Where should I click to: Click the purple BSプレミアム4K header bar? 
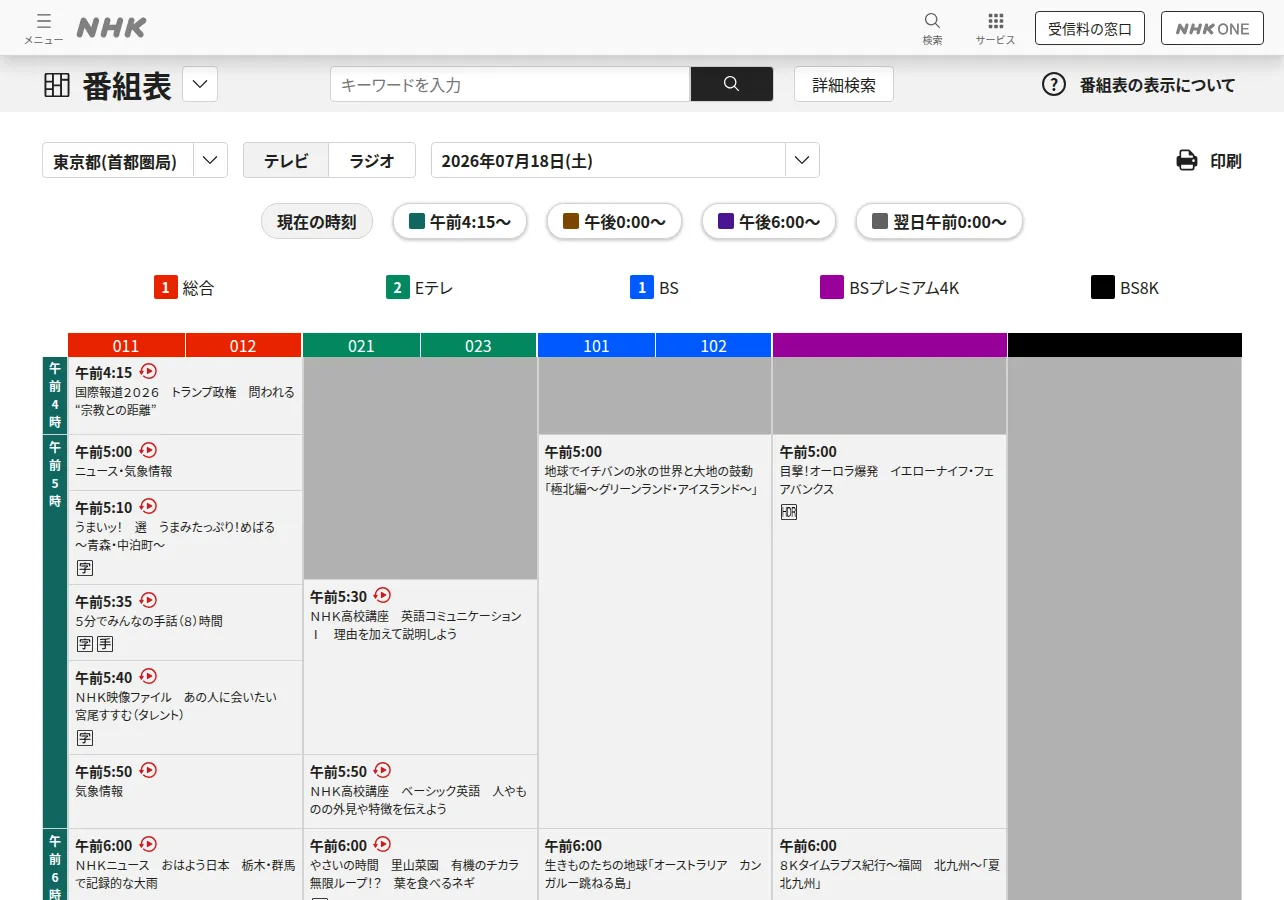(x=890, y=345)
